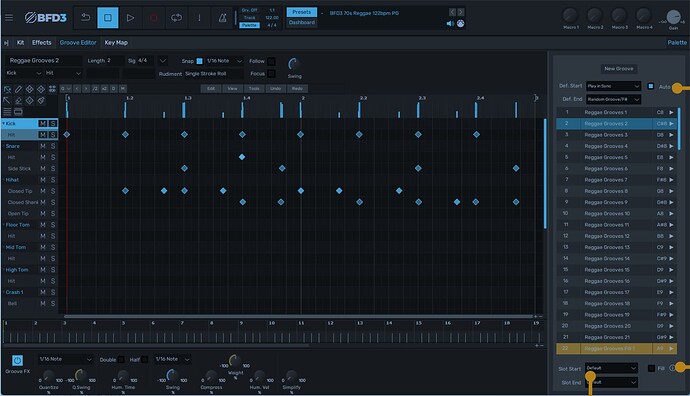Switch to the Kit tab
The width and height of the screenshot is (690, 396).
click(x=20, y=43)
